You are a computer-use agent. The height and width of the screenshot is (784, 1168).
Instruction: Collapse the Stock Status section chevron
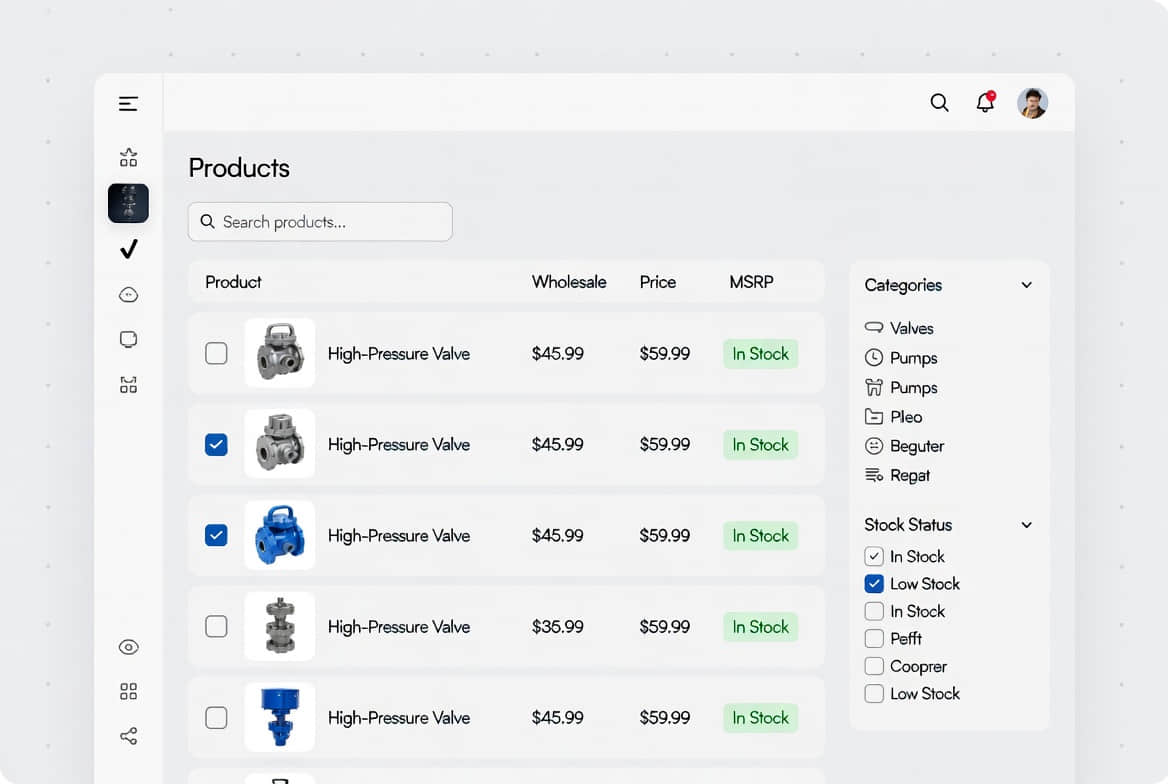point(1026,525)
